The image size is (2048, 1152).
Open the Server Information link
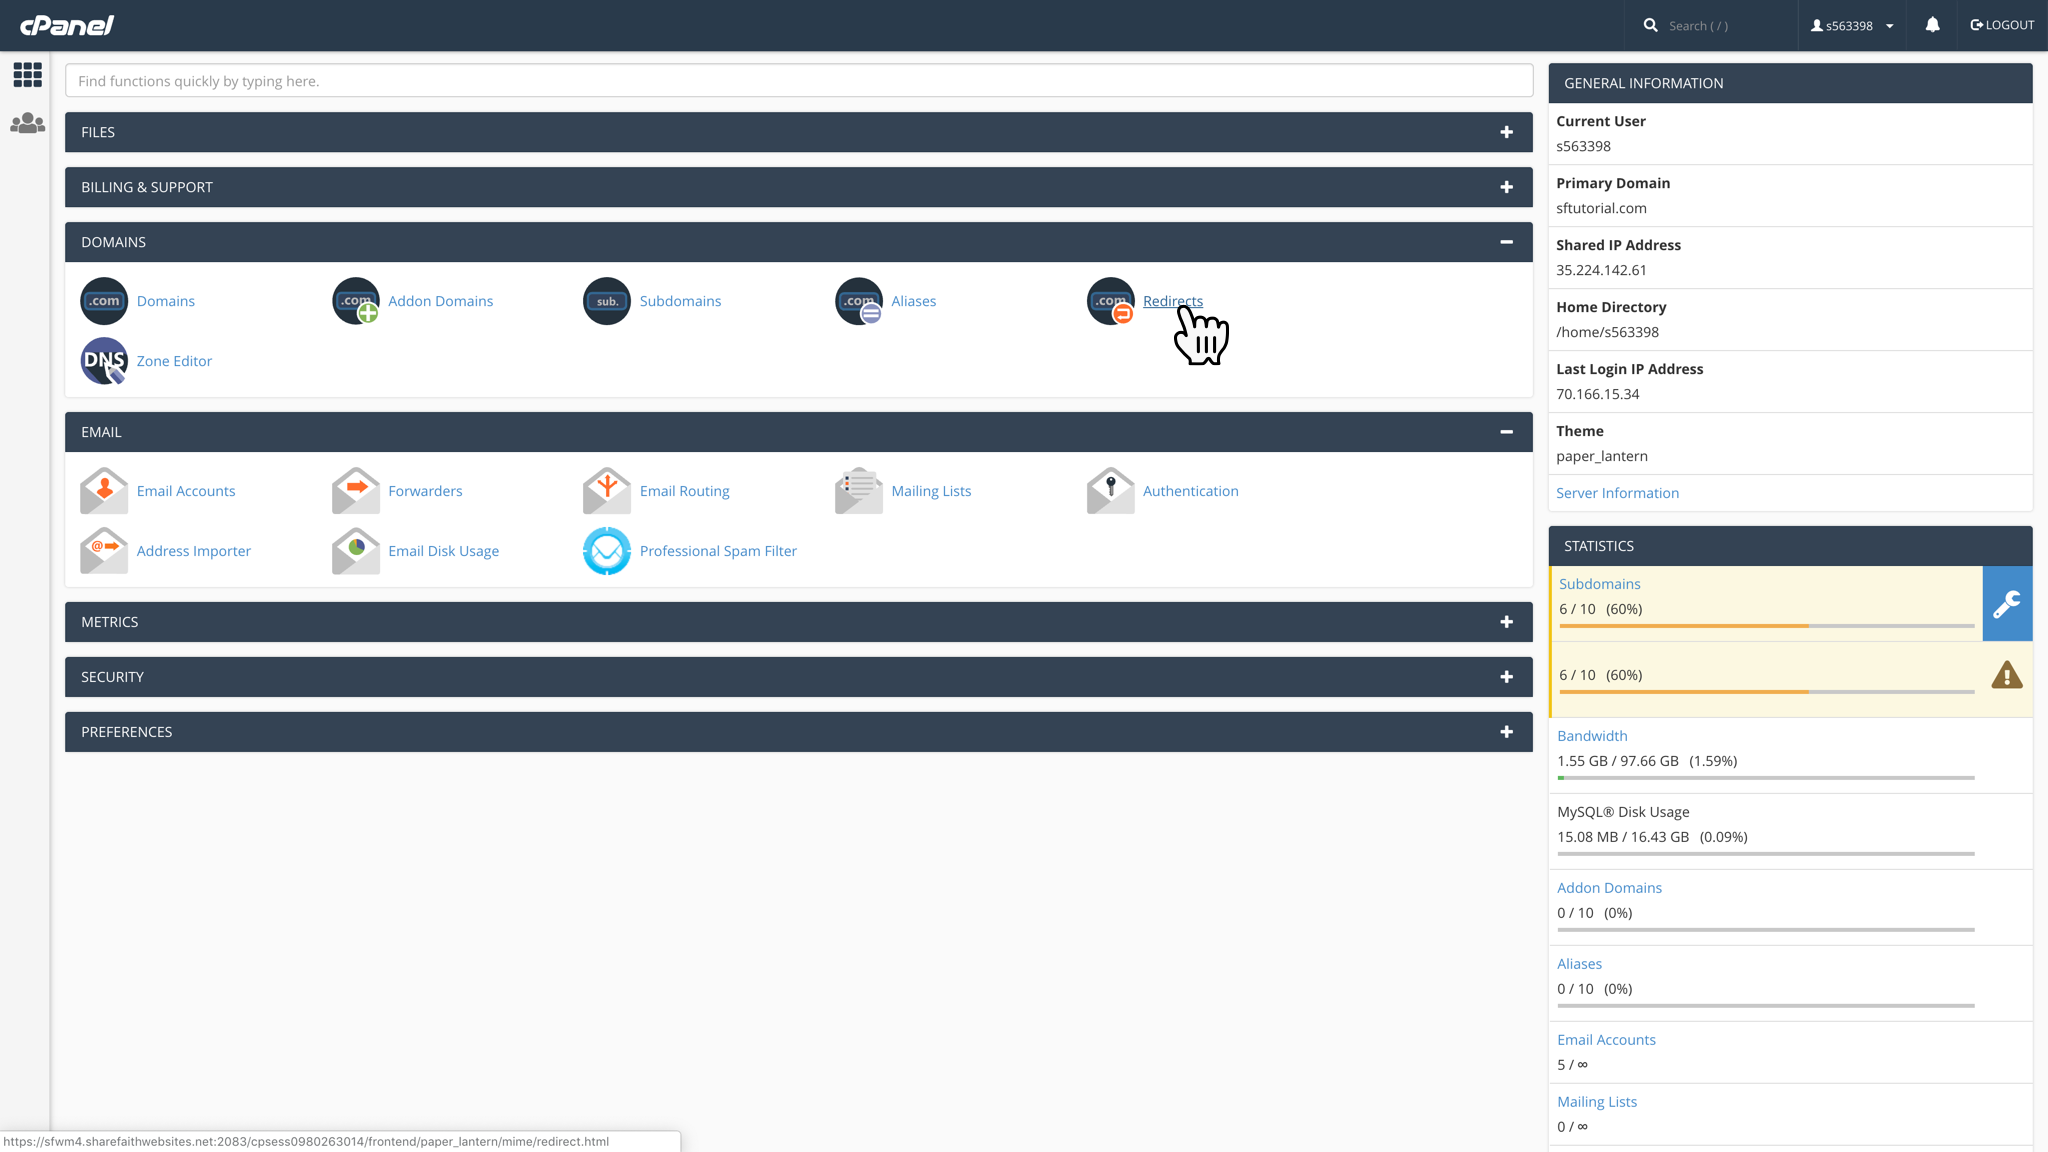tap(1617, 493)
